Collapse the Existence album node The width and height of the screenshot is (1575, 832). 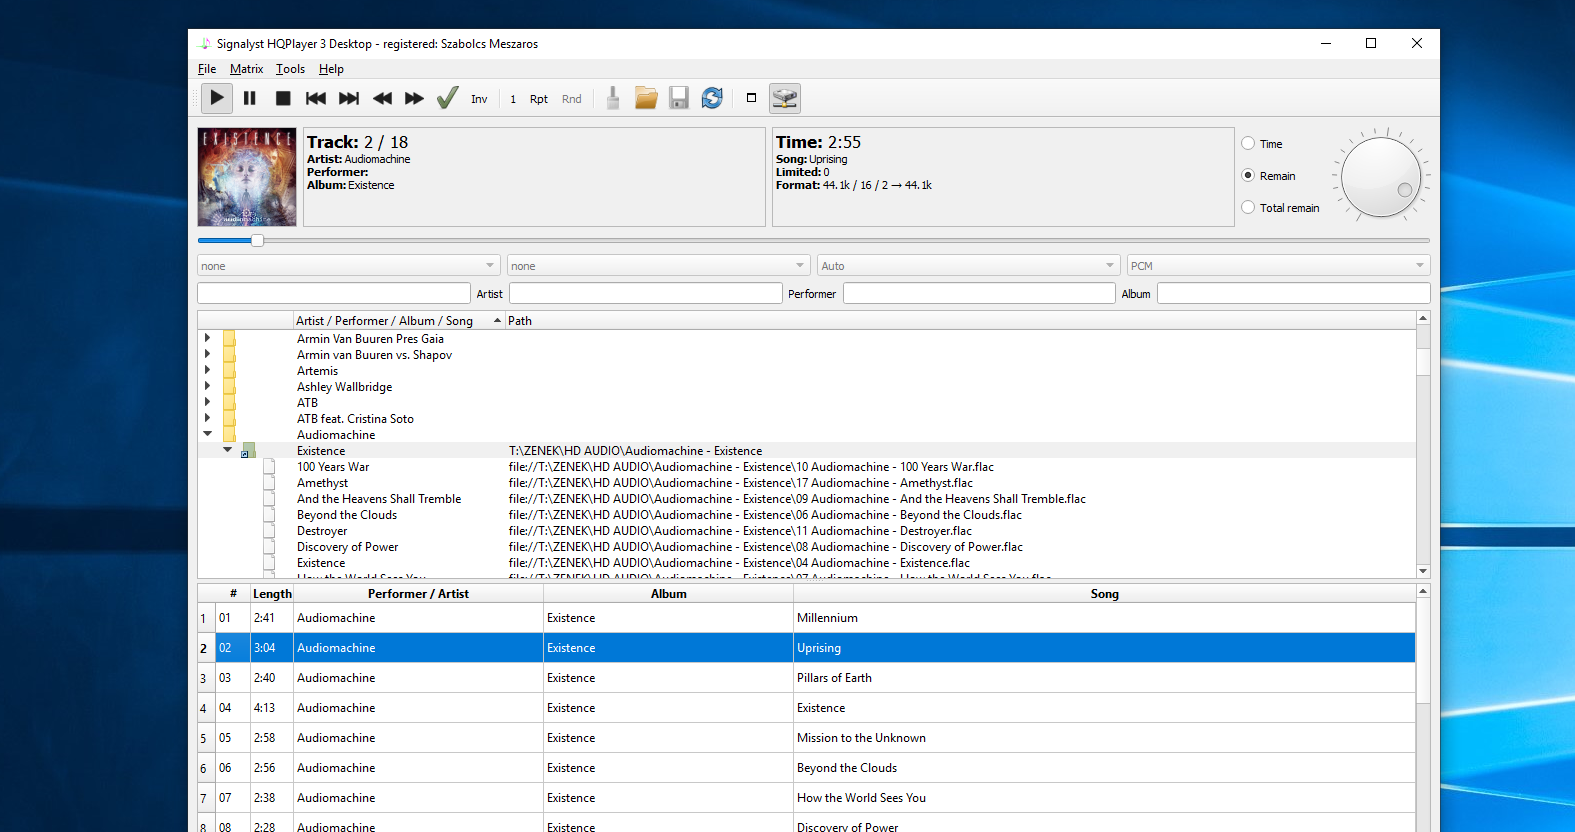228,450
